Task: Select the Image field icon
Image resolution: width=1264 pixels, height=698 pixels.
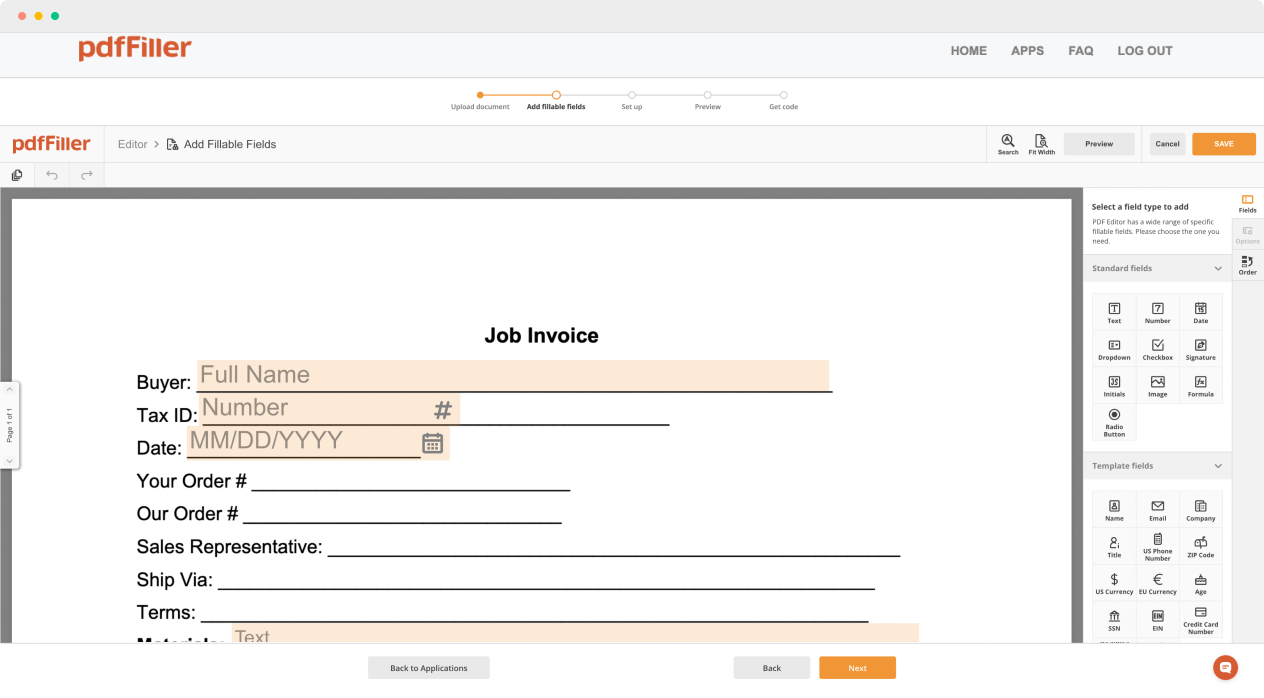Action: click(1157, 386)
